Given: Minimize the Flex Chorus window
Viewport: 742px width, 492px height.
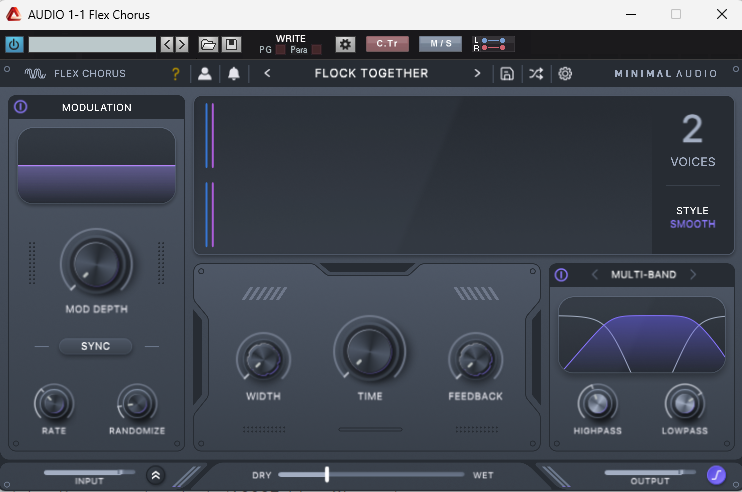Looking at the screenshot, I should 631,14.
